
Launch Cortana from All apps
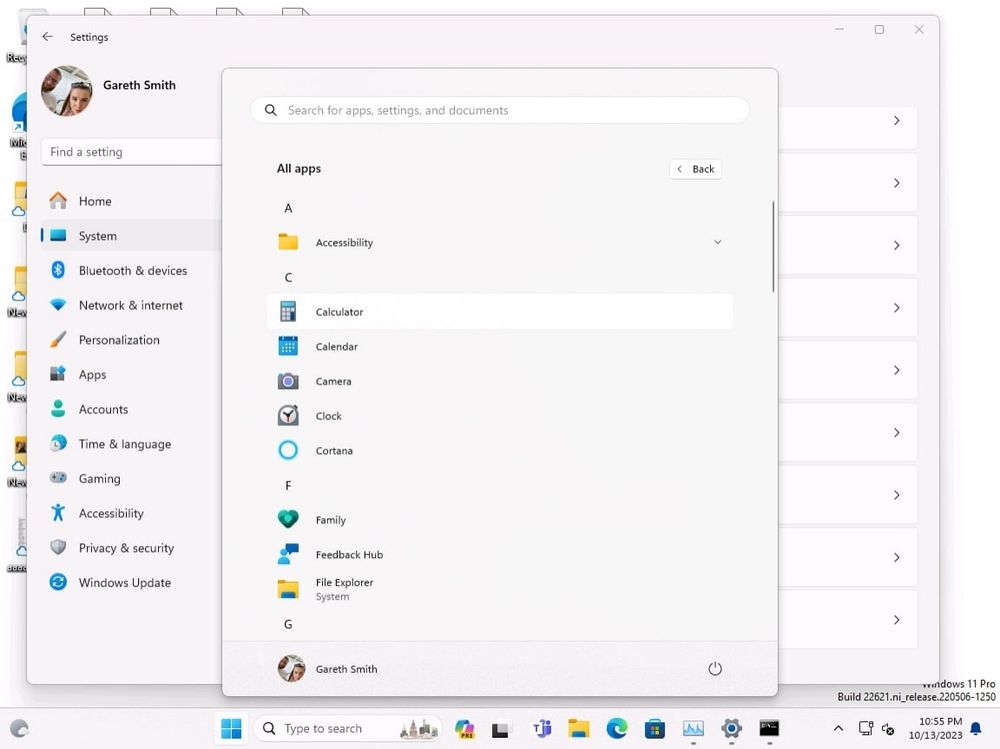tap(499, 450)
